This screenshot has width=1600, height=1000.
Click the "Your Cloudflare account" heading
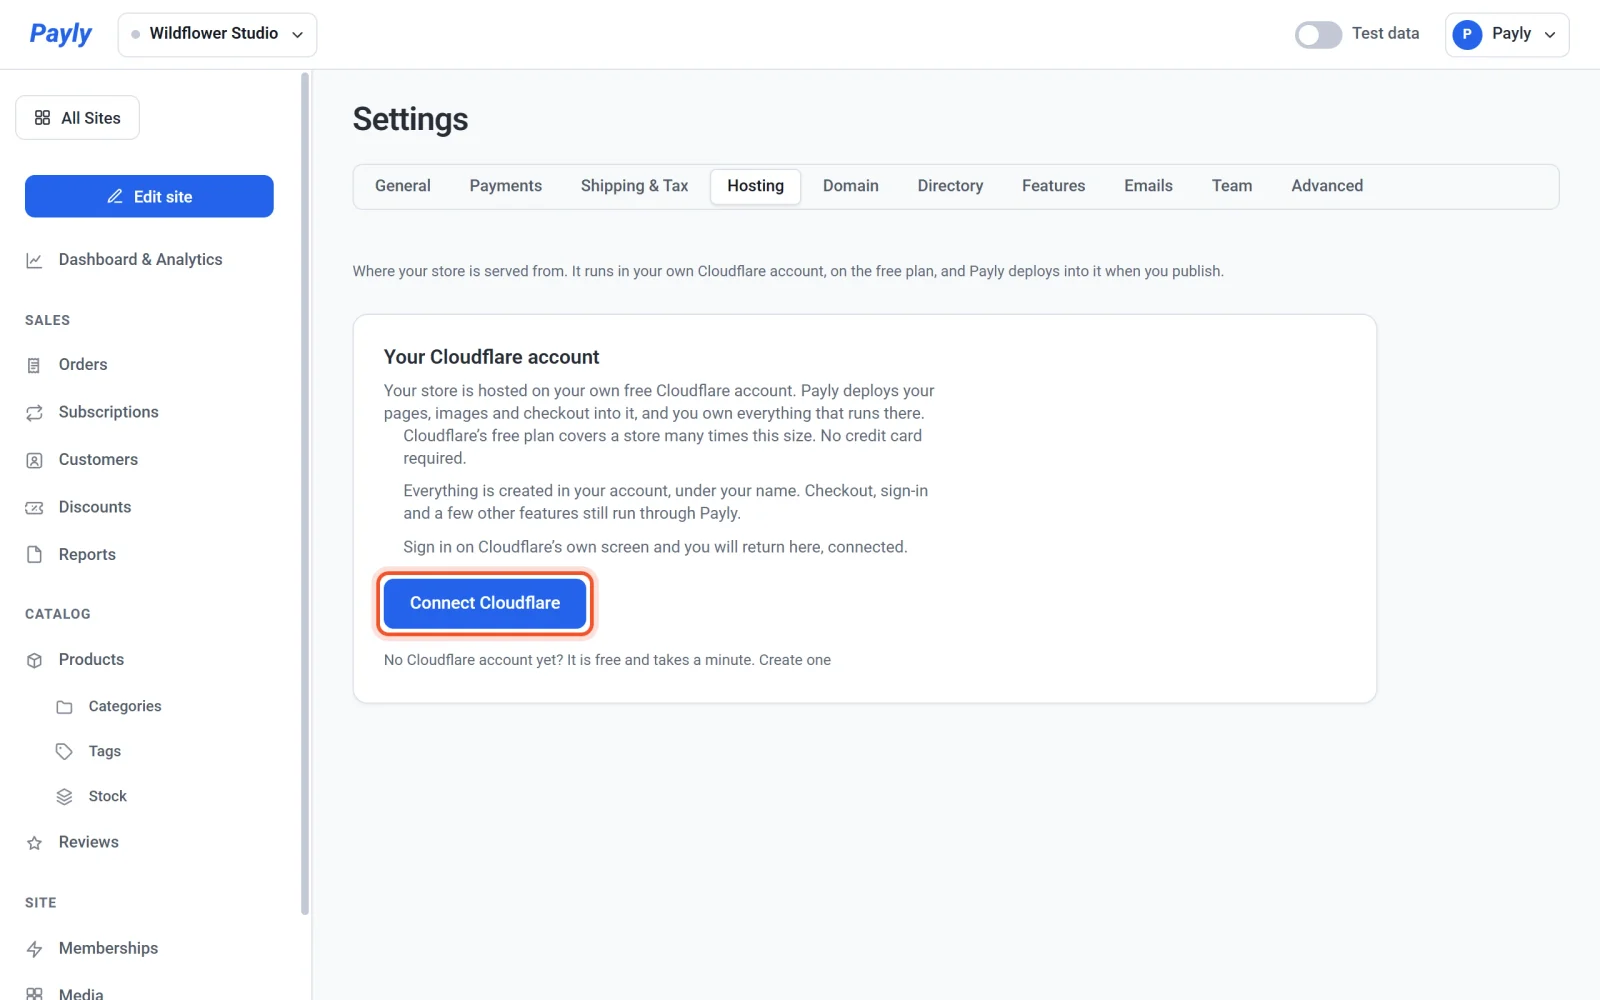click(x=492, y=357)
